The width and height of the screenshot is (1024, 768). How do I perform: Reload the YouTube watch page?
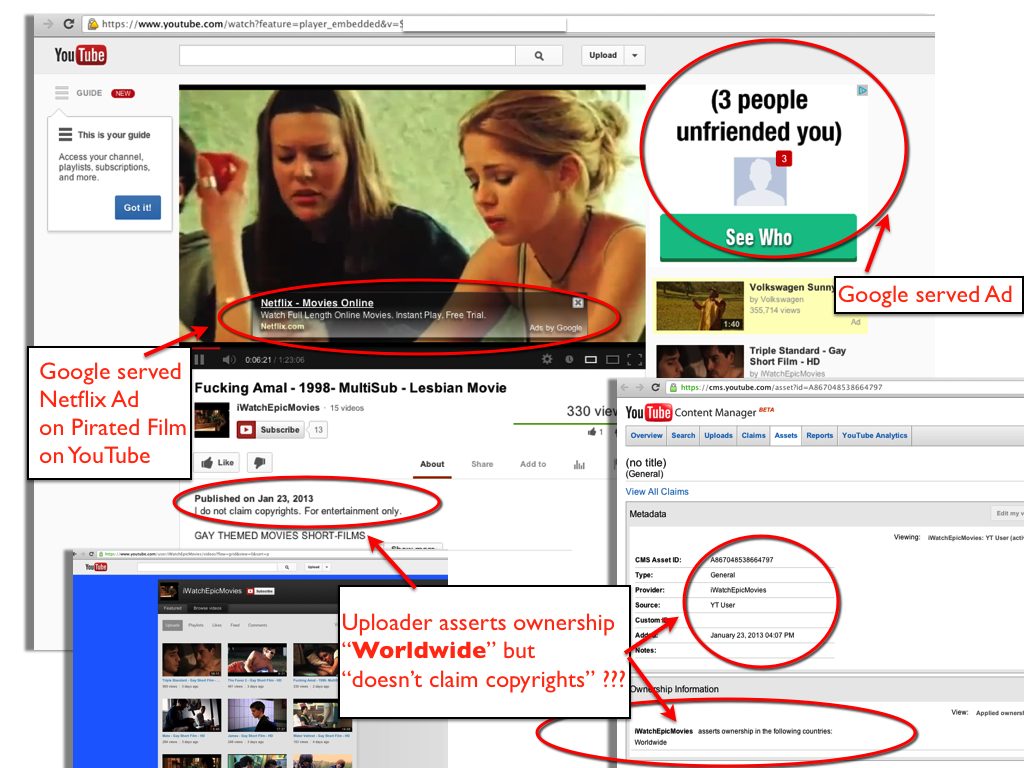click(69, 24)
